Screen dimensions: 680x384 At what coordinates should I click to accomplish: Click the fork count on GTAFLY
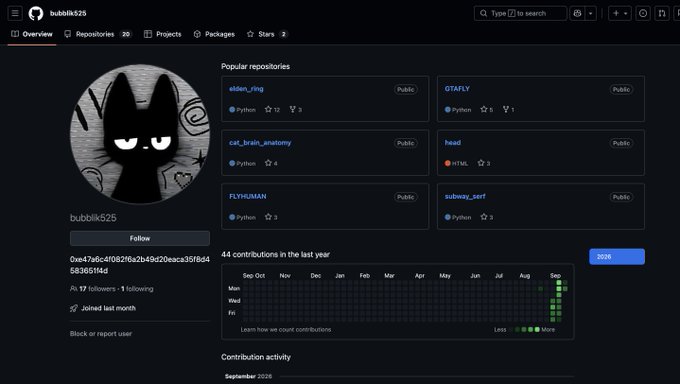[508, 109]
